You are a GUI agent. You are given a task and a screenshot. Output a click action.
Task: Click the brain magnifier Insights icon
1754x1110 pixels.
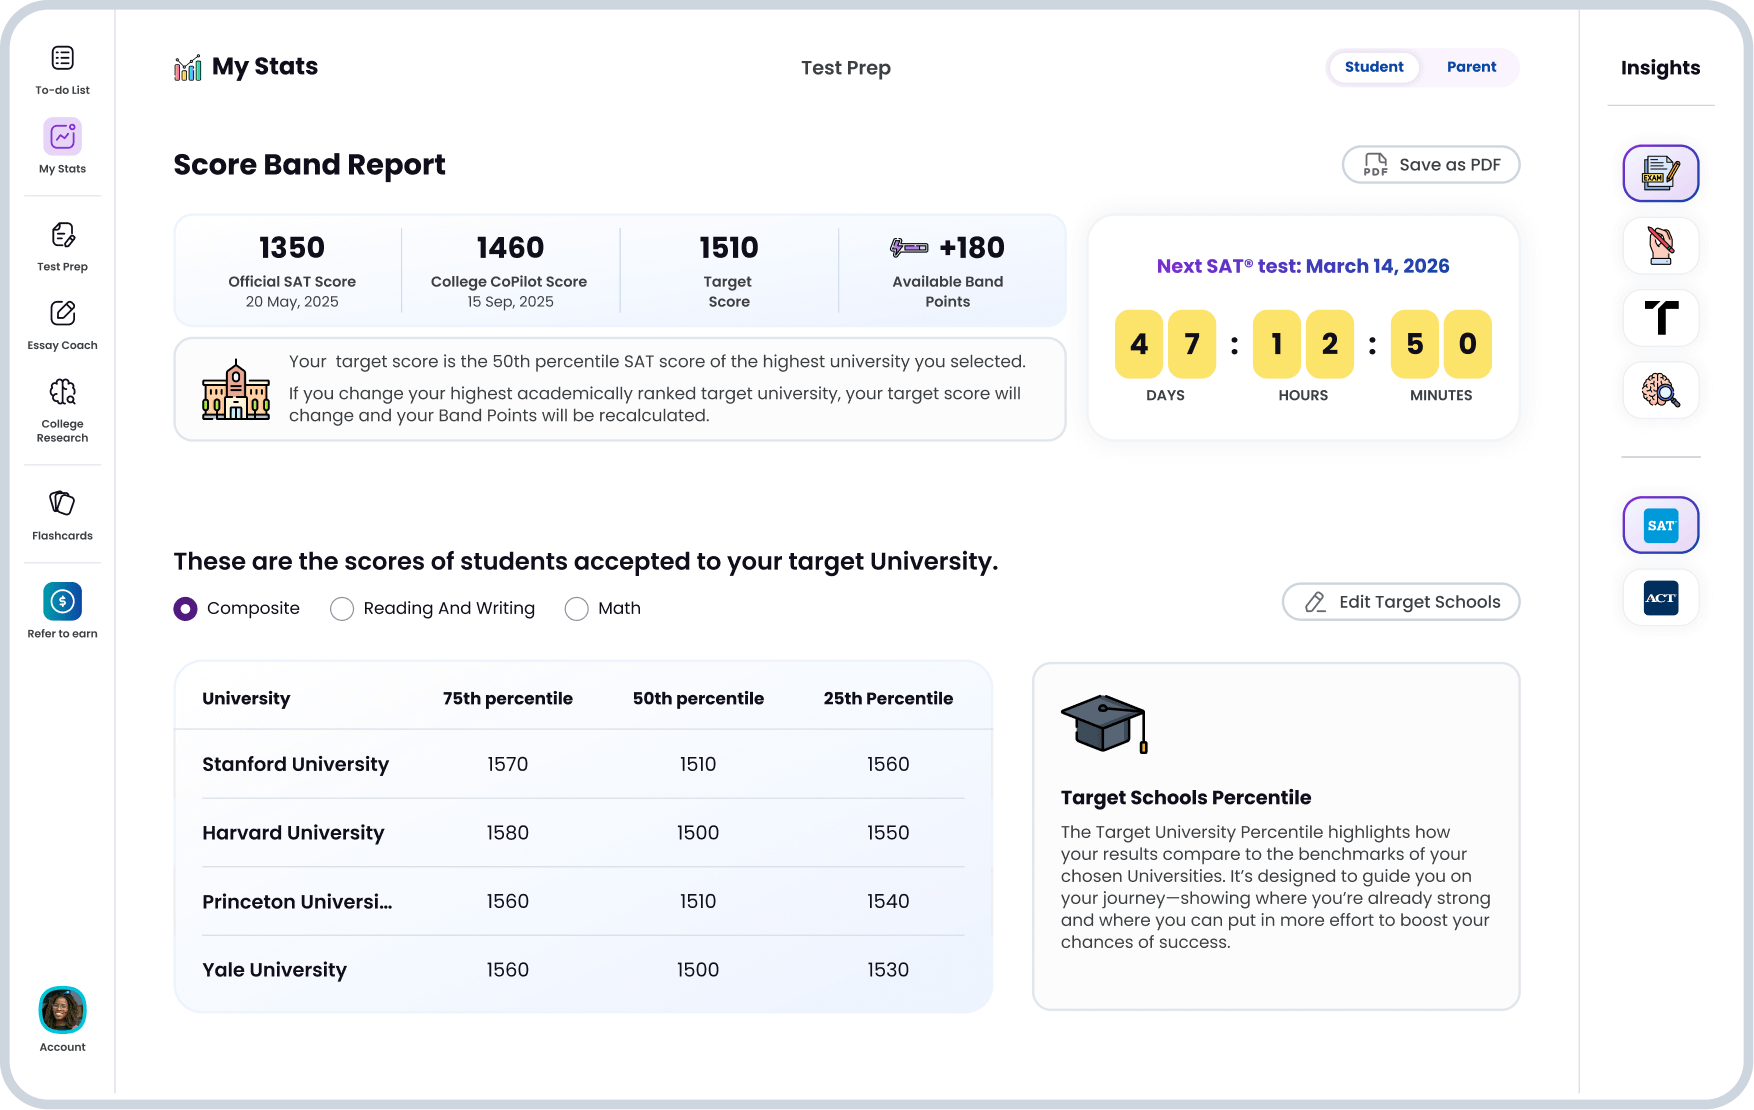1660,390
